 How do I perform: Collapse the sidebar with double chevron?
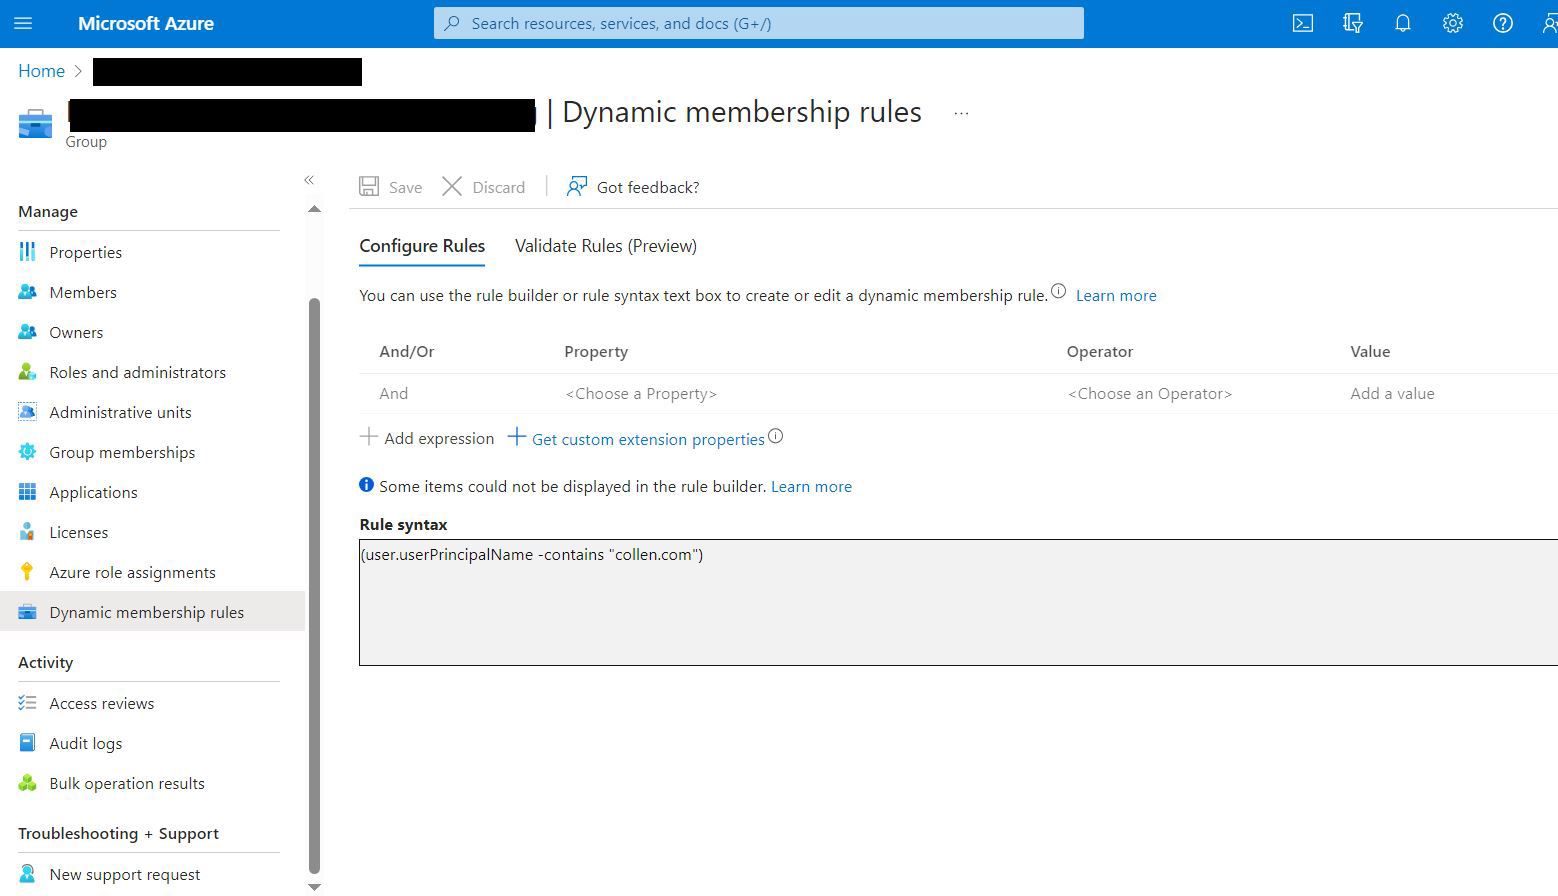click(309, 180)
